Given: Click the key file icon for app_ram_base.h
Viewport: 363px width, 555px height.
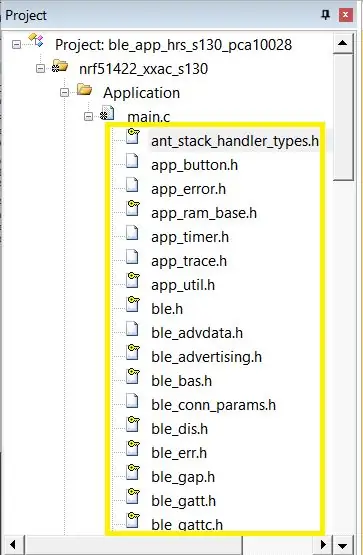Looking at the screenshot, I should tap(133, 208).
